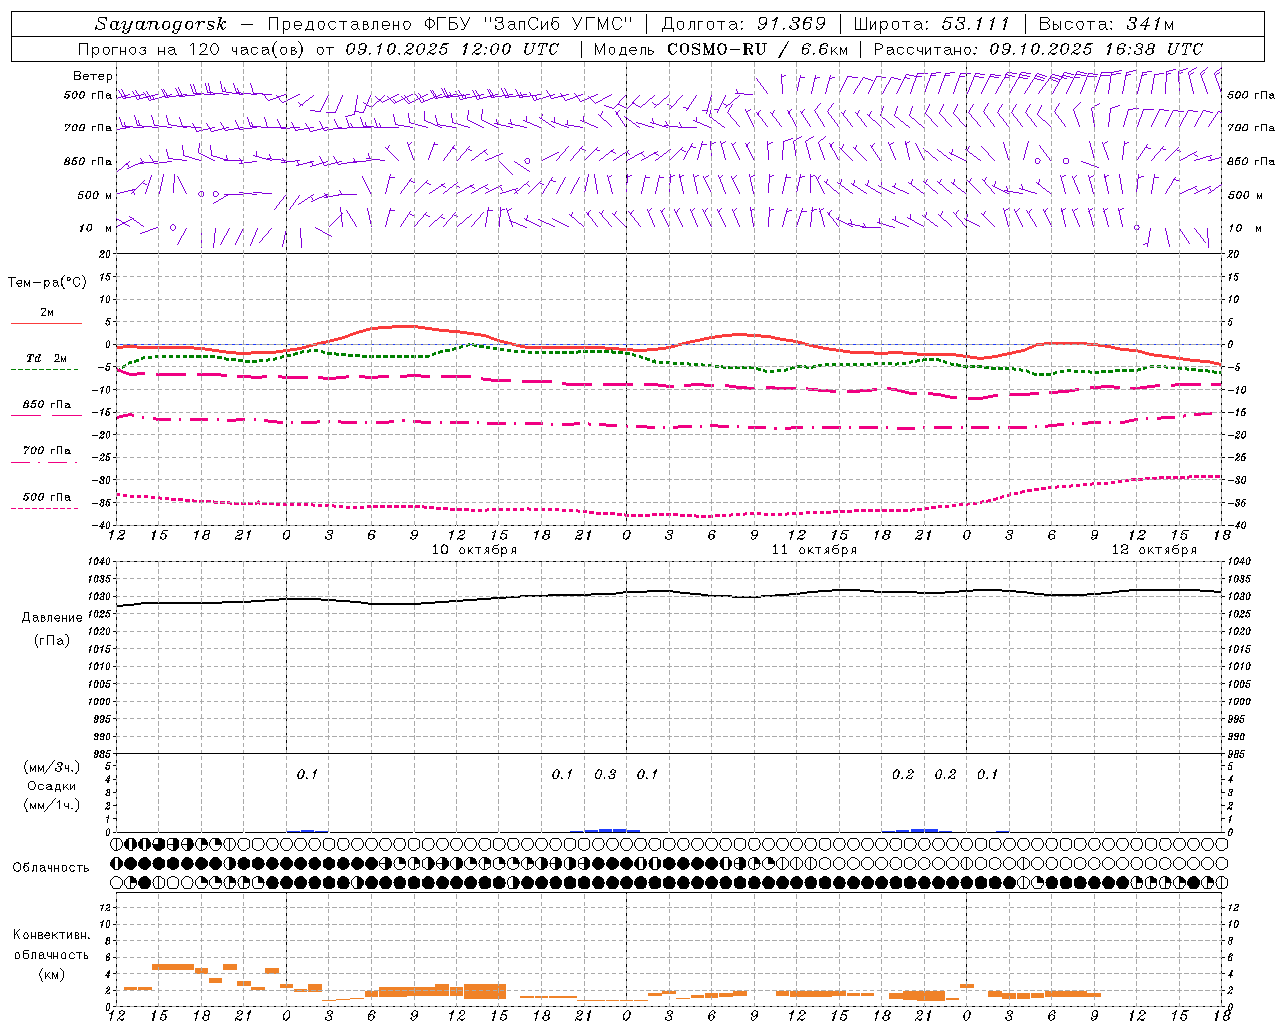Screen dimensions: 1280x1024
Task: Click the 700 гПа temperature legend entry
Action: click(x=46, y=451)
